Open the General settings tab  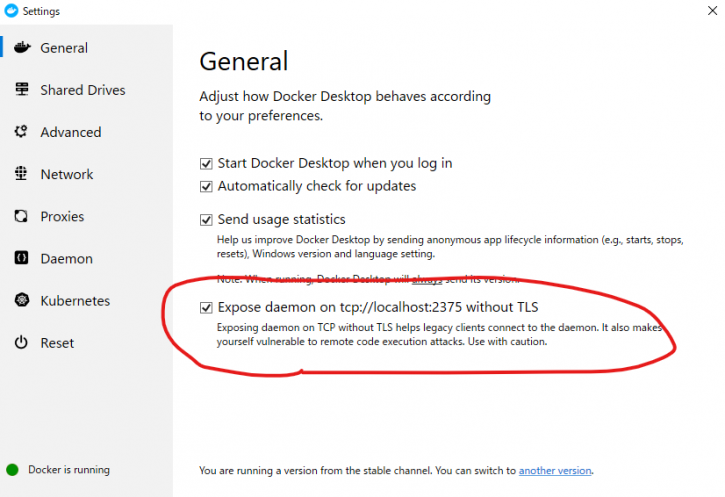pos(86,48)
